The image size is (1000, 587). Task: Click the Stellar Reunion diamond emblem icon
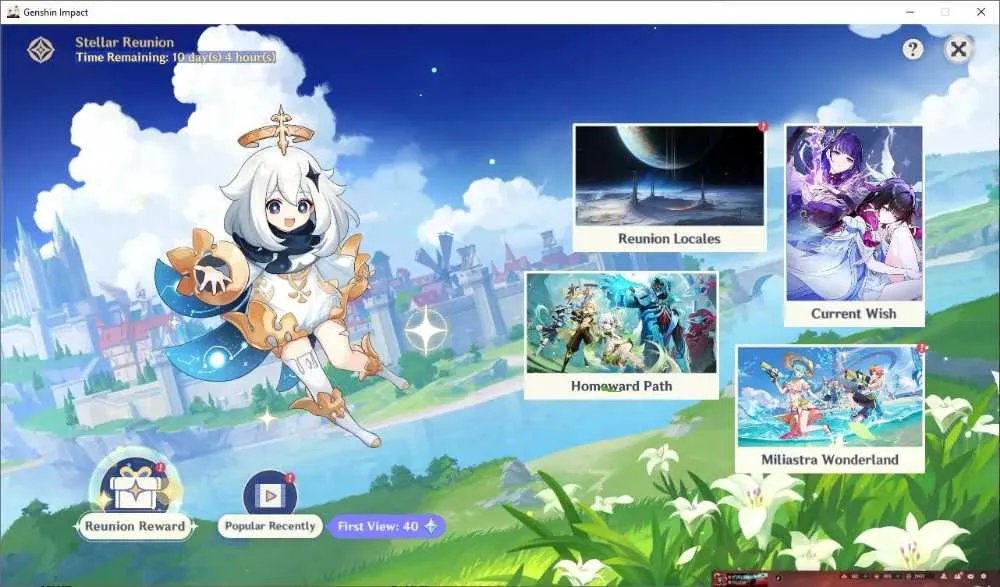pos(41,50)
